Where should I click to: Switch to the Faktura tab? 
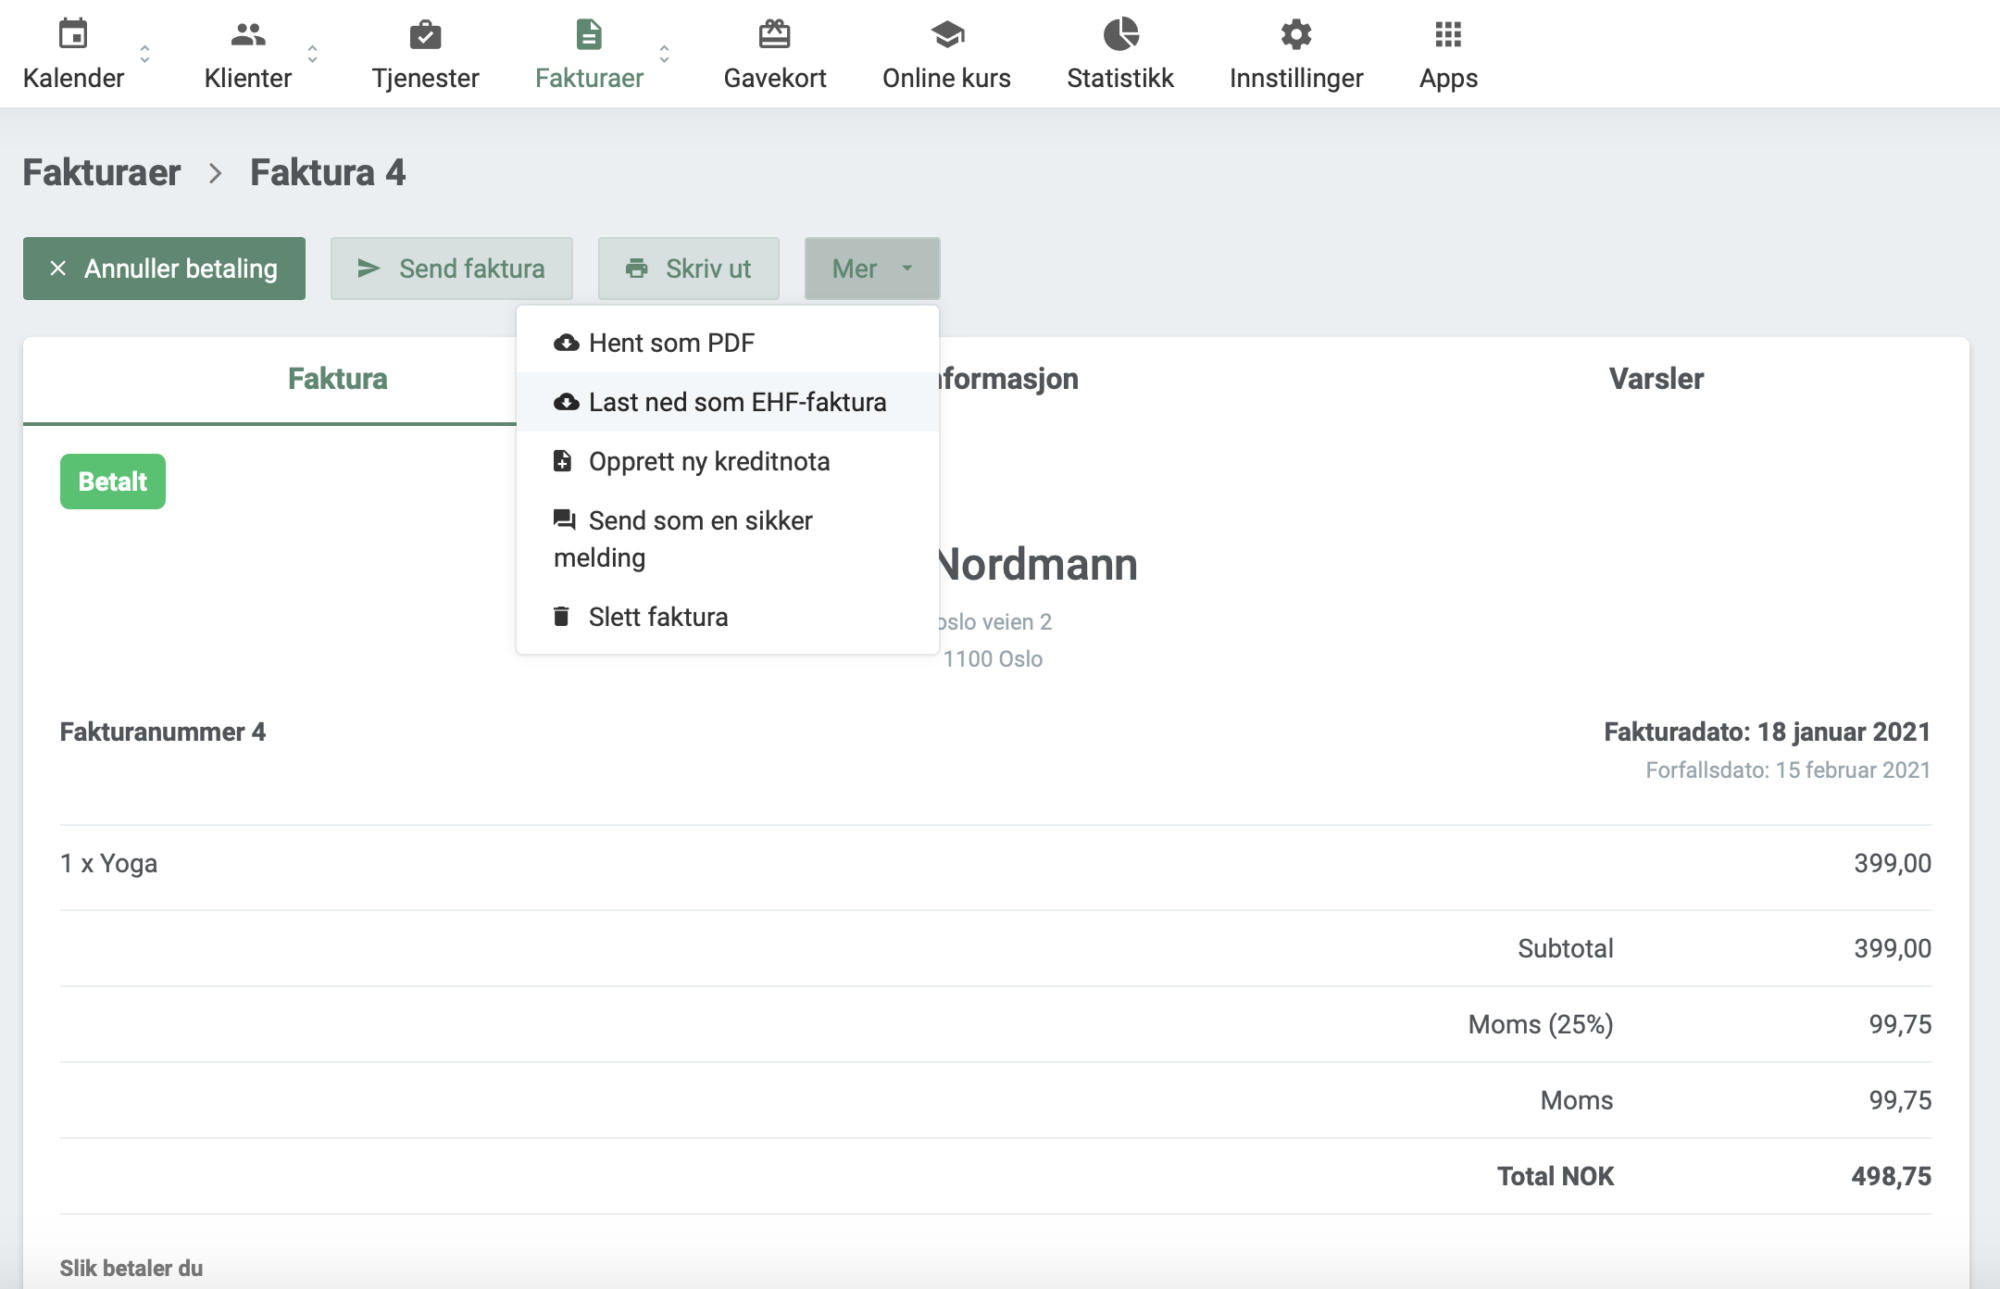(338, 379)
